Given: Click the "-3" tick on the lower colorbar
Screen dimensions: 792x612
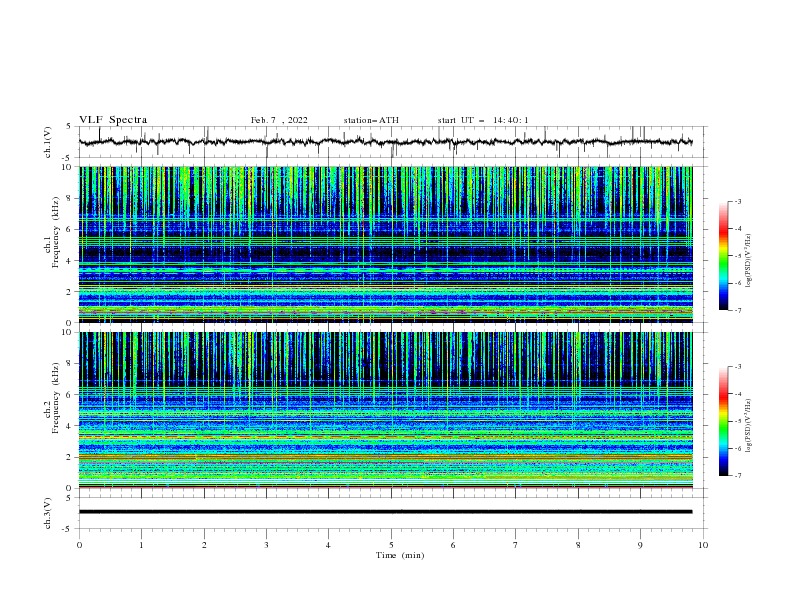Looking at the screenshot, I should point(738,367).
